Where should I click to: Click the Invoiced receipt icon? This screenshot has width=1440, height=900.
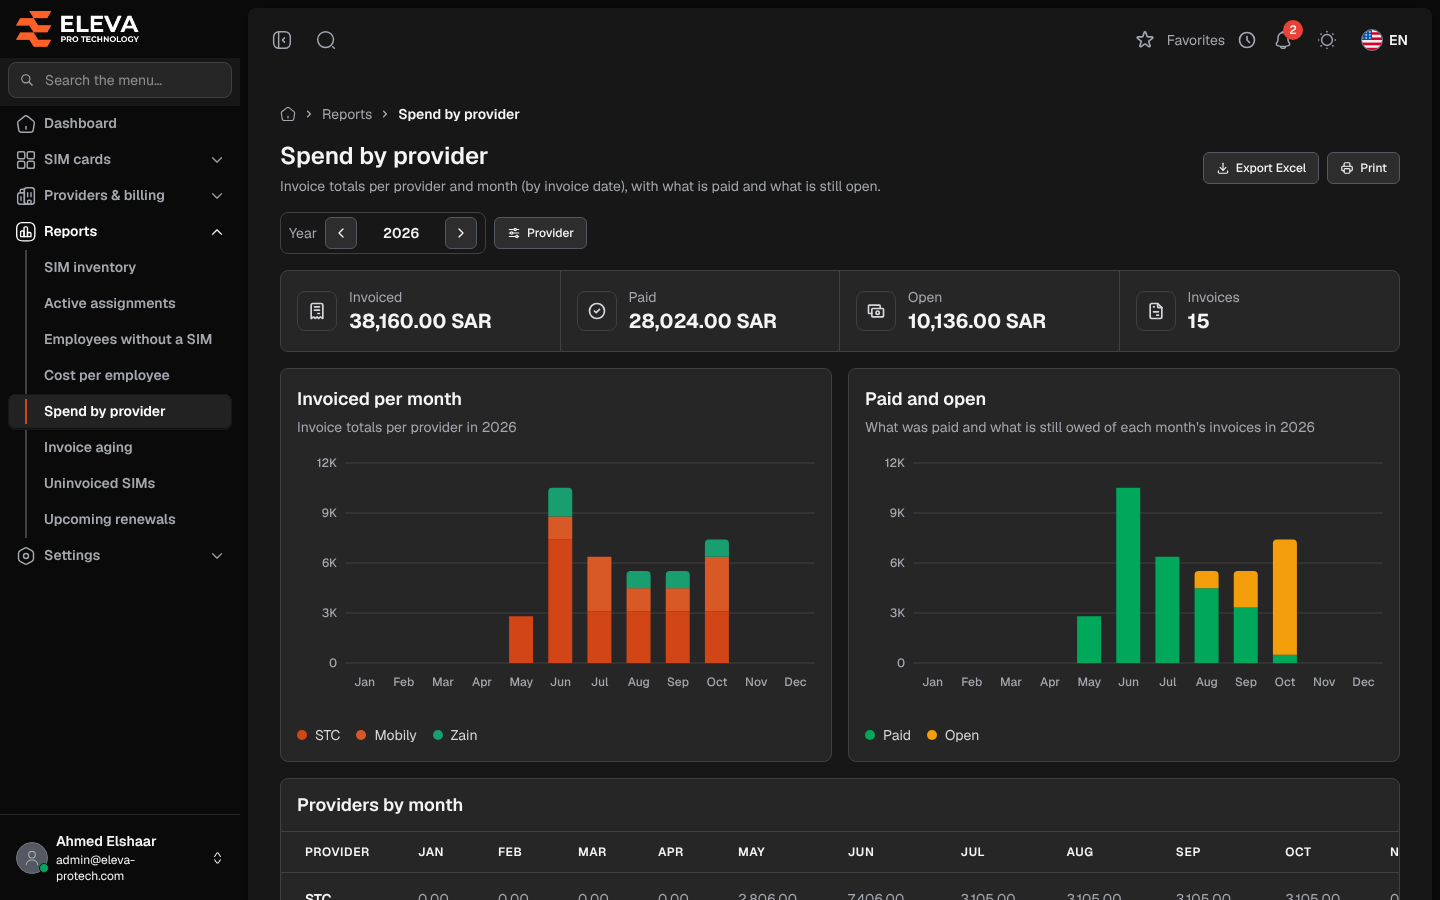[x=317, y=311]
